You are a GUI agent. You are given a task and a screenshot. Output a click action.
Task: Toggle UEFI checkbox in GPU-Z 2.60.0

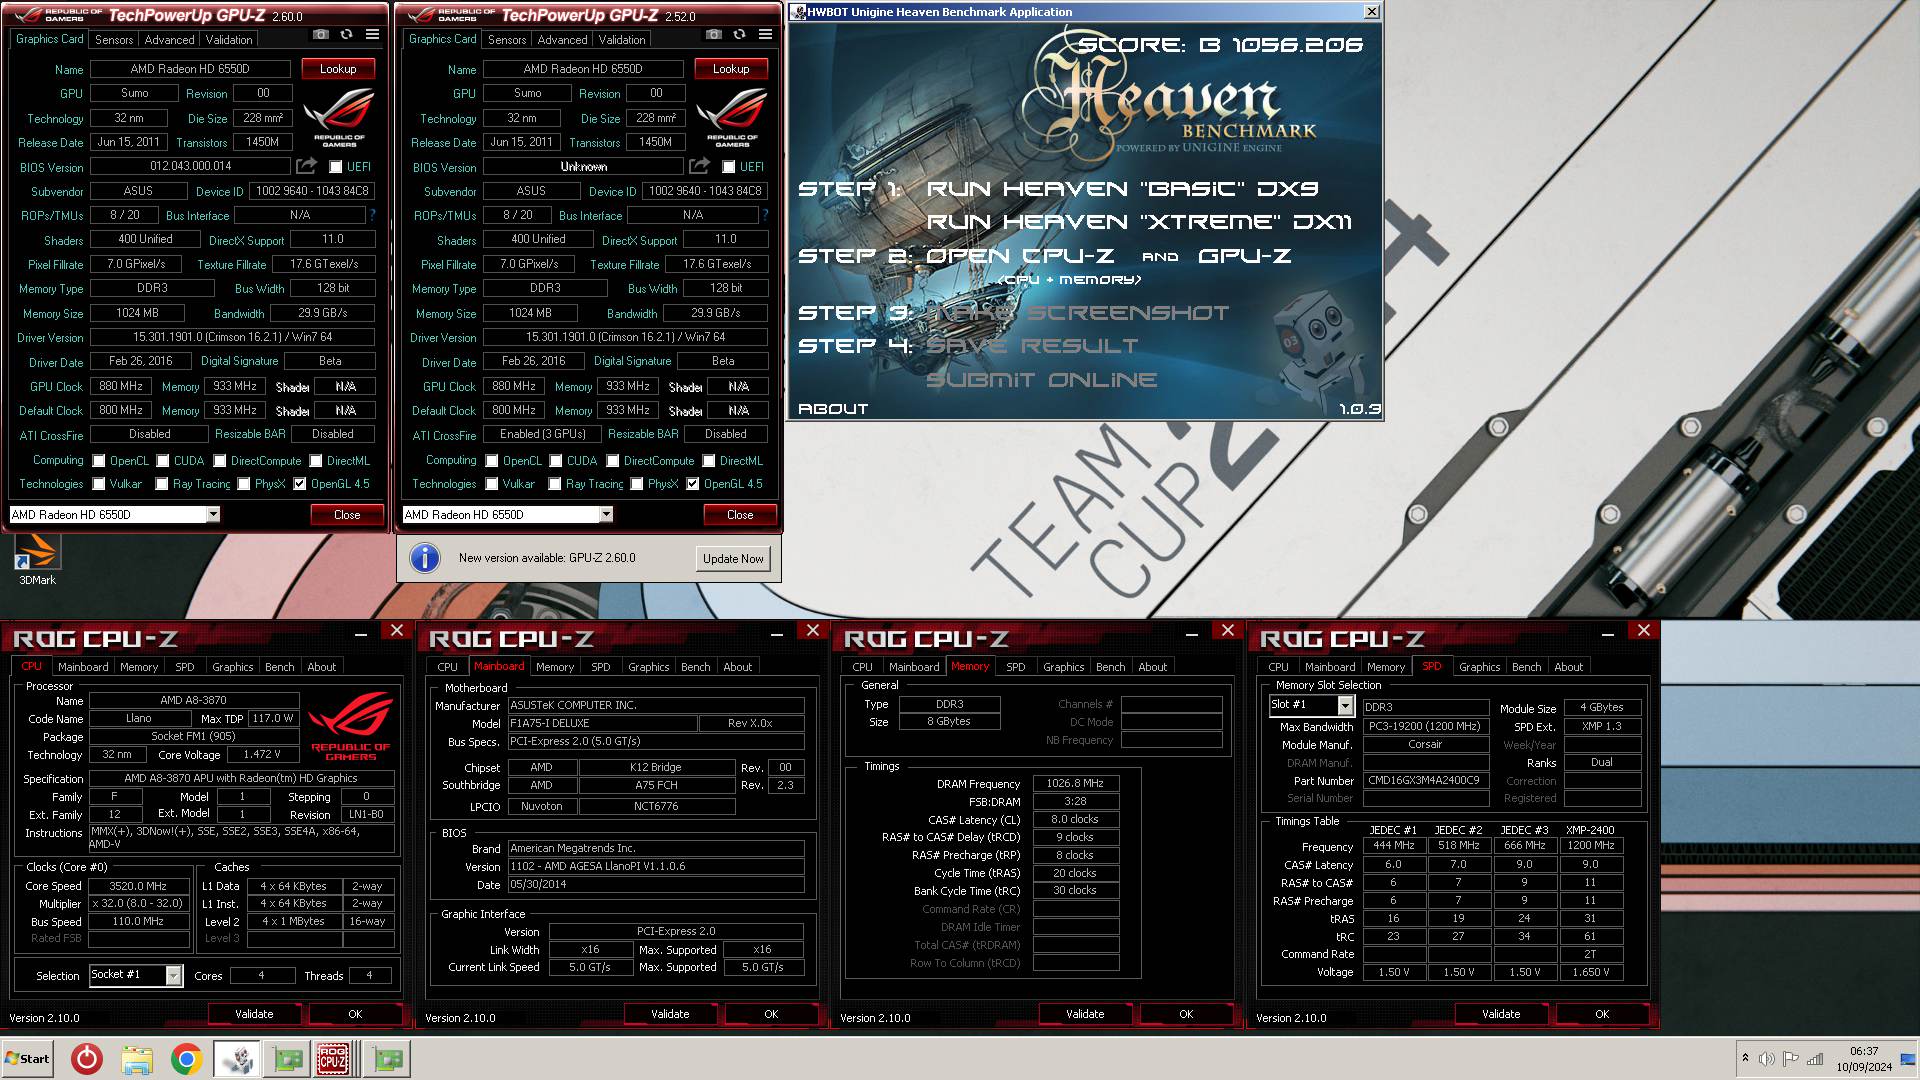click(336, 167)
